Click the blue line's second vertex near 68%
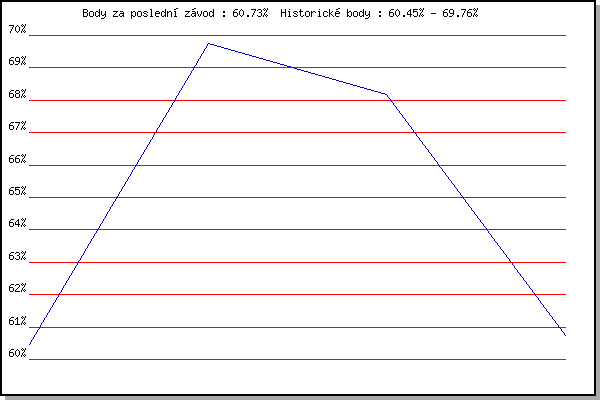The height and width of the screenshot is (400, 600). pos(386,94)
